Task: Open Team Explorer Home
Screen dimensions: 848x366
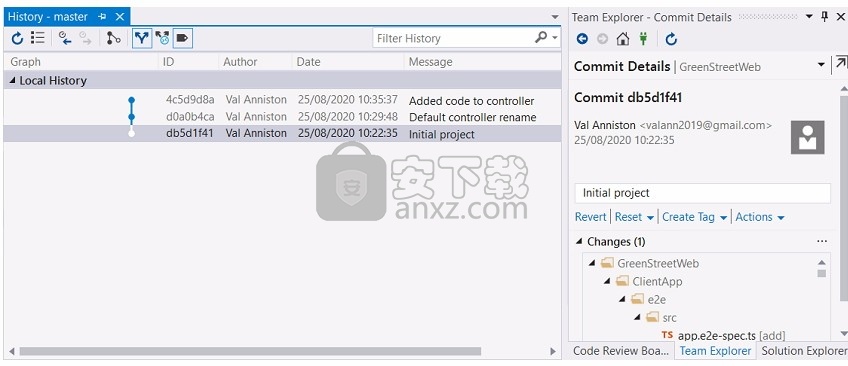Action: tap(623, 38)
